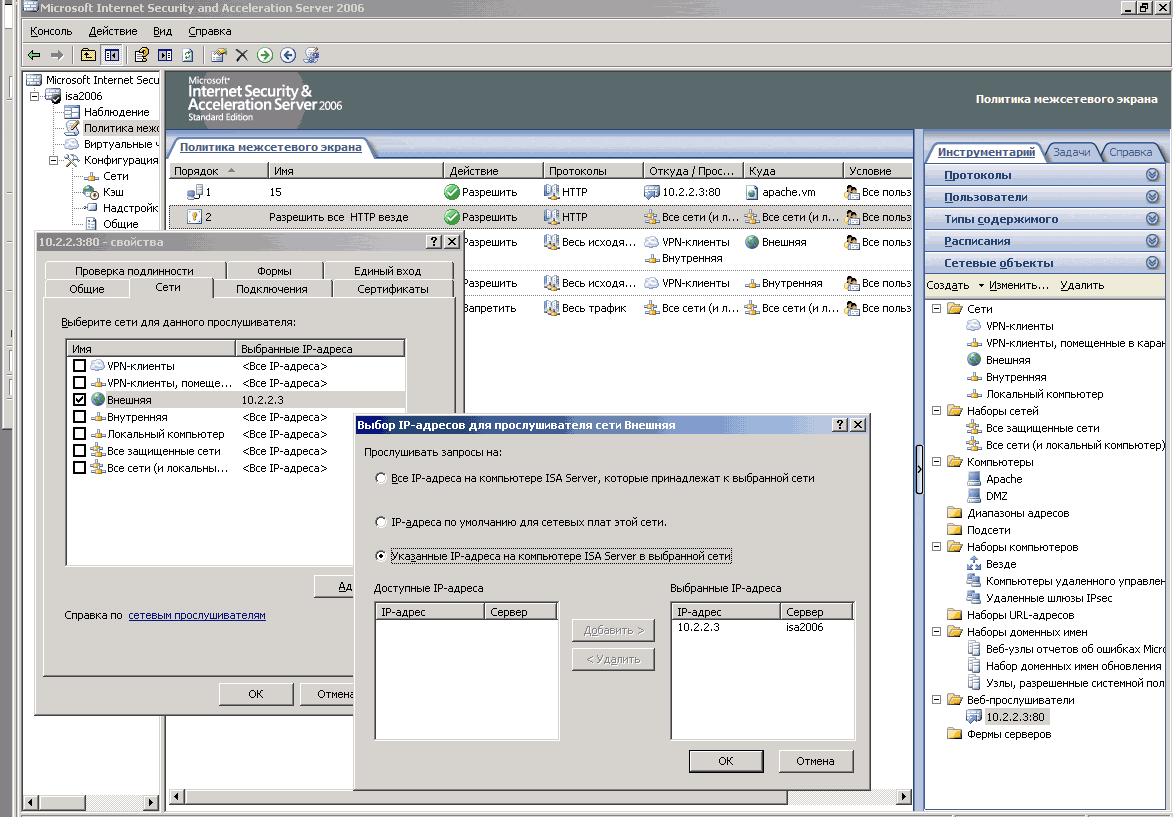Select Сети under Конфигурация in console tree
Screen dimensions: 1173x817
pos(115,176)
